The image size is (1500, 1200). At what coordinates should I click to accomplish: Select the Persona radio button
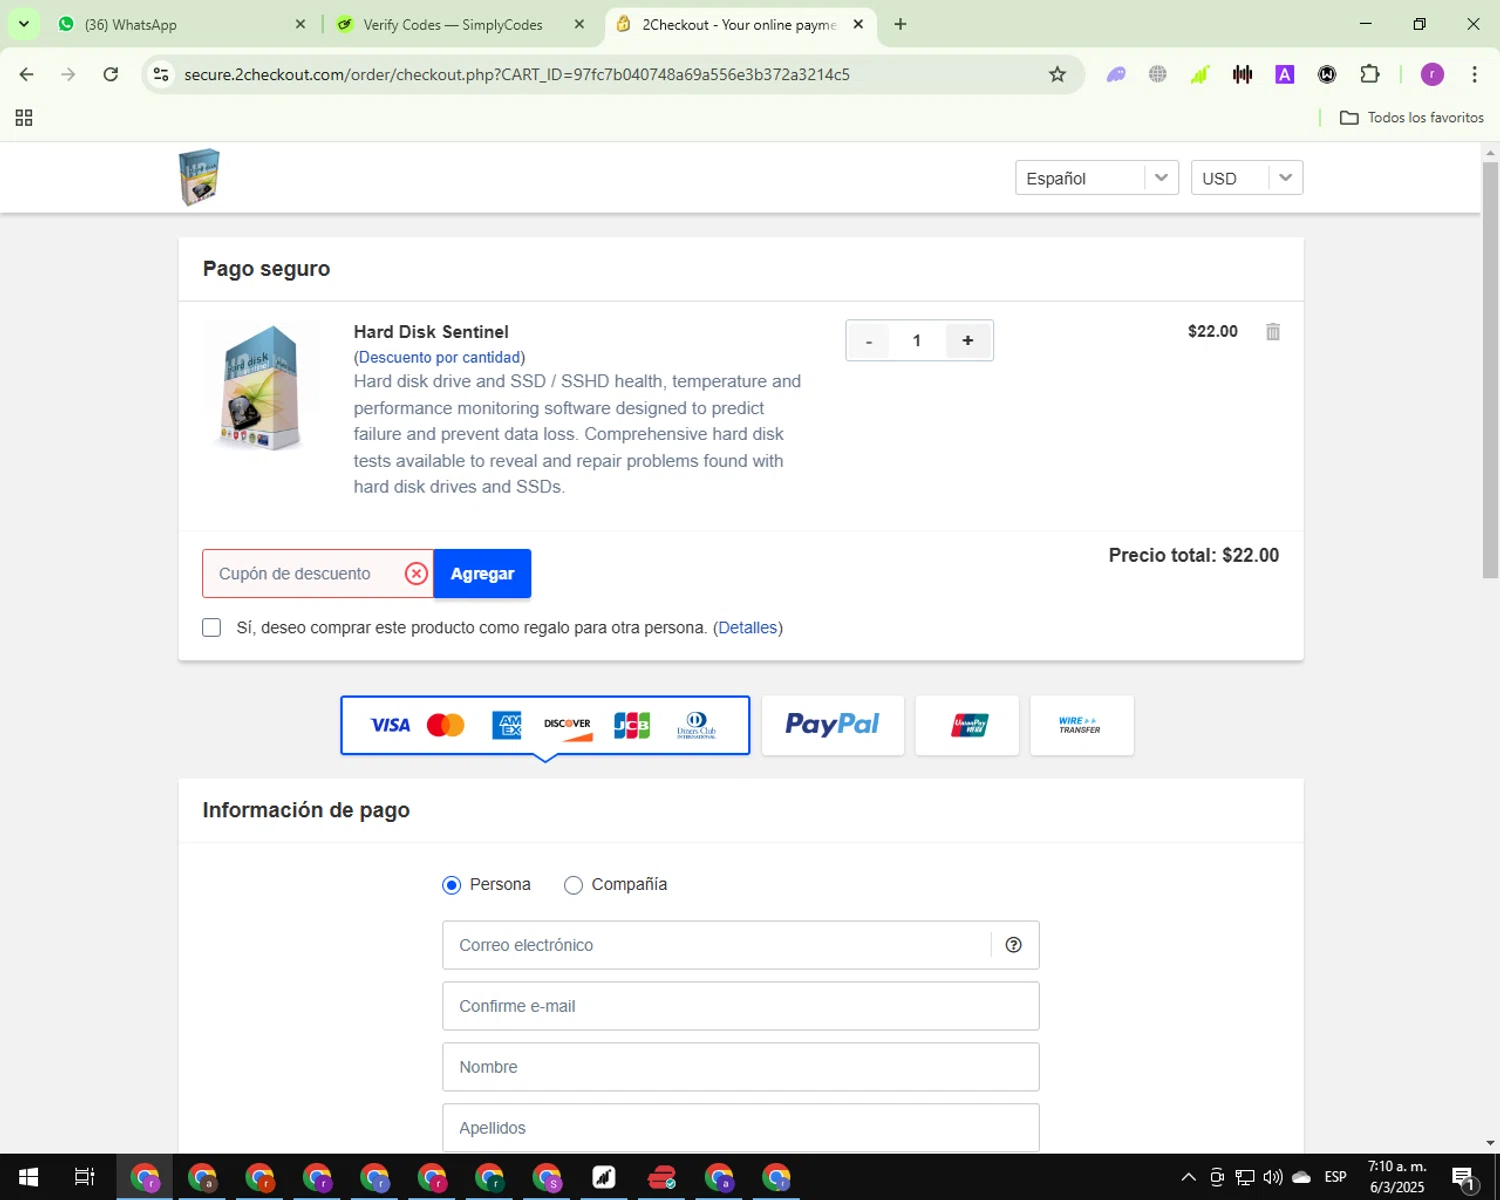click(x=452, y=885)
